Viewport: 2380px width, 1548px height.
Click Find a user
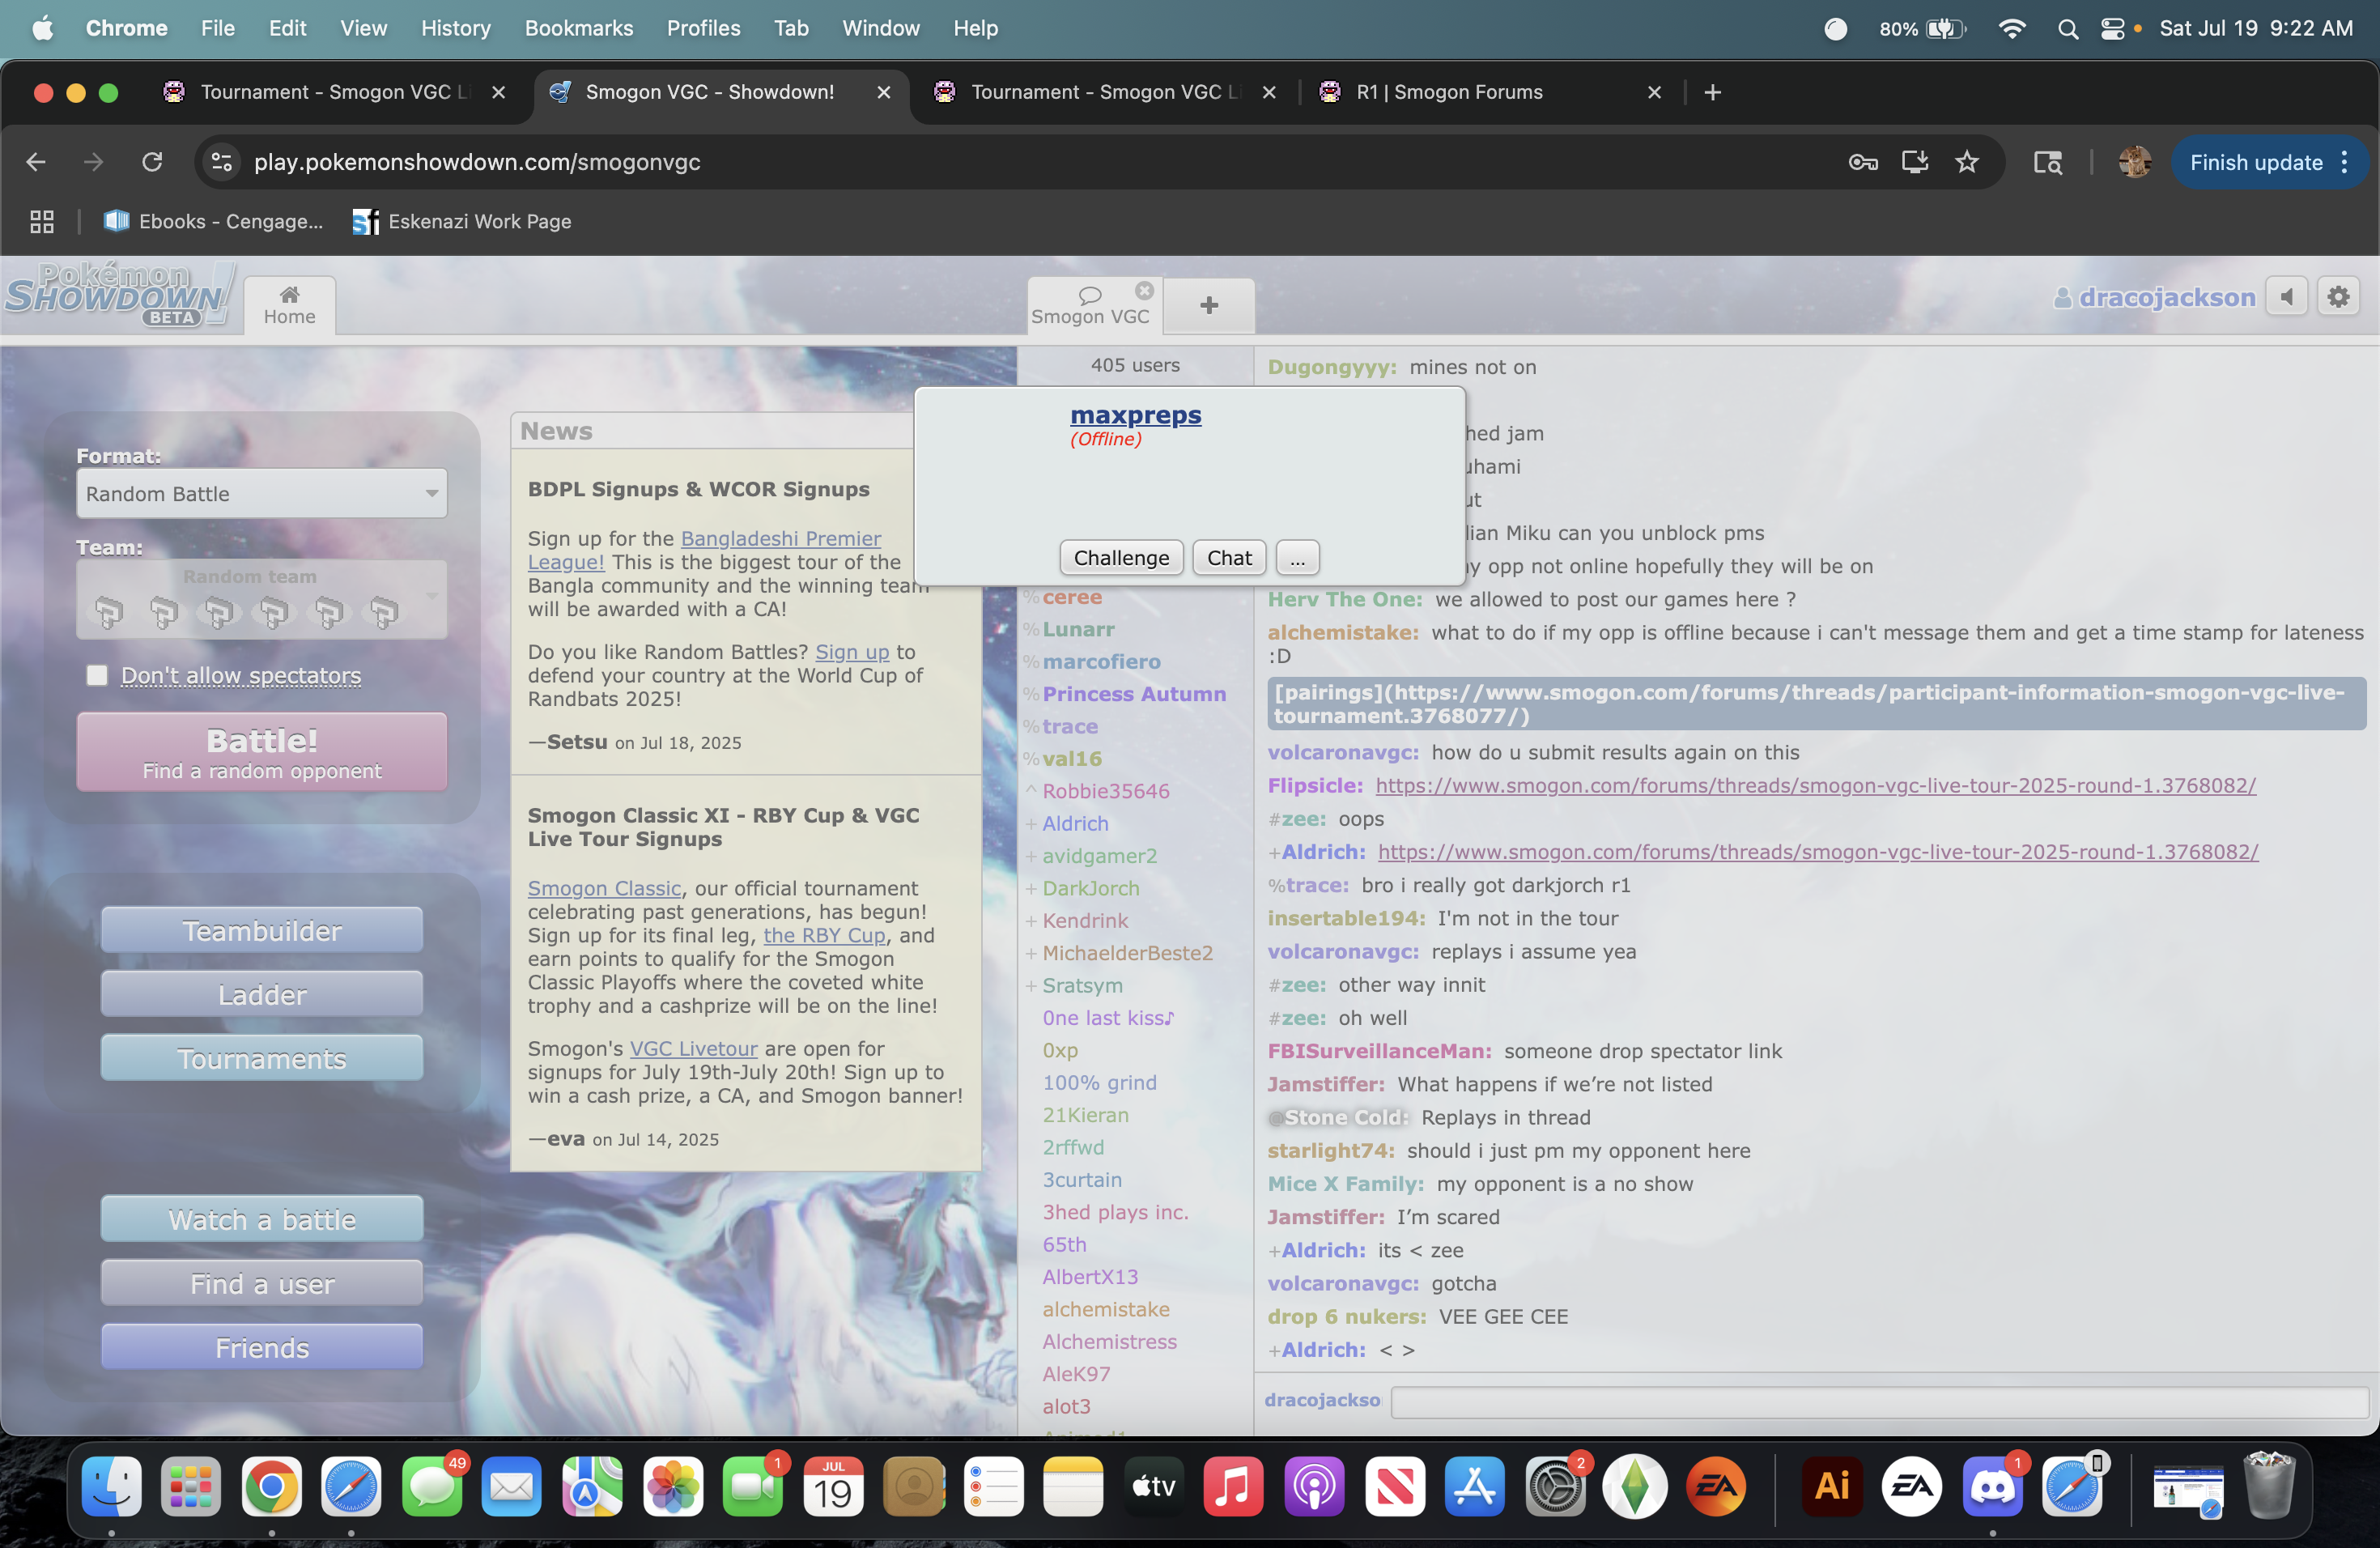point(262,1283)
